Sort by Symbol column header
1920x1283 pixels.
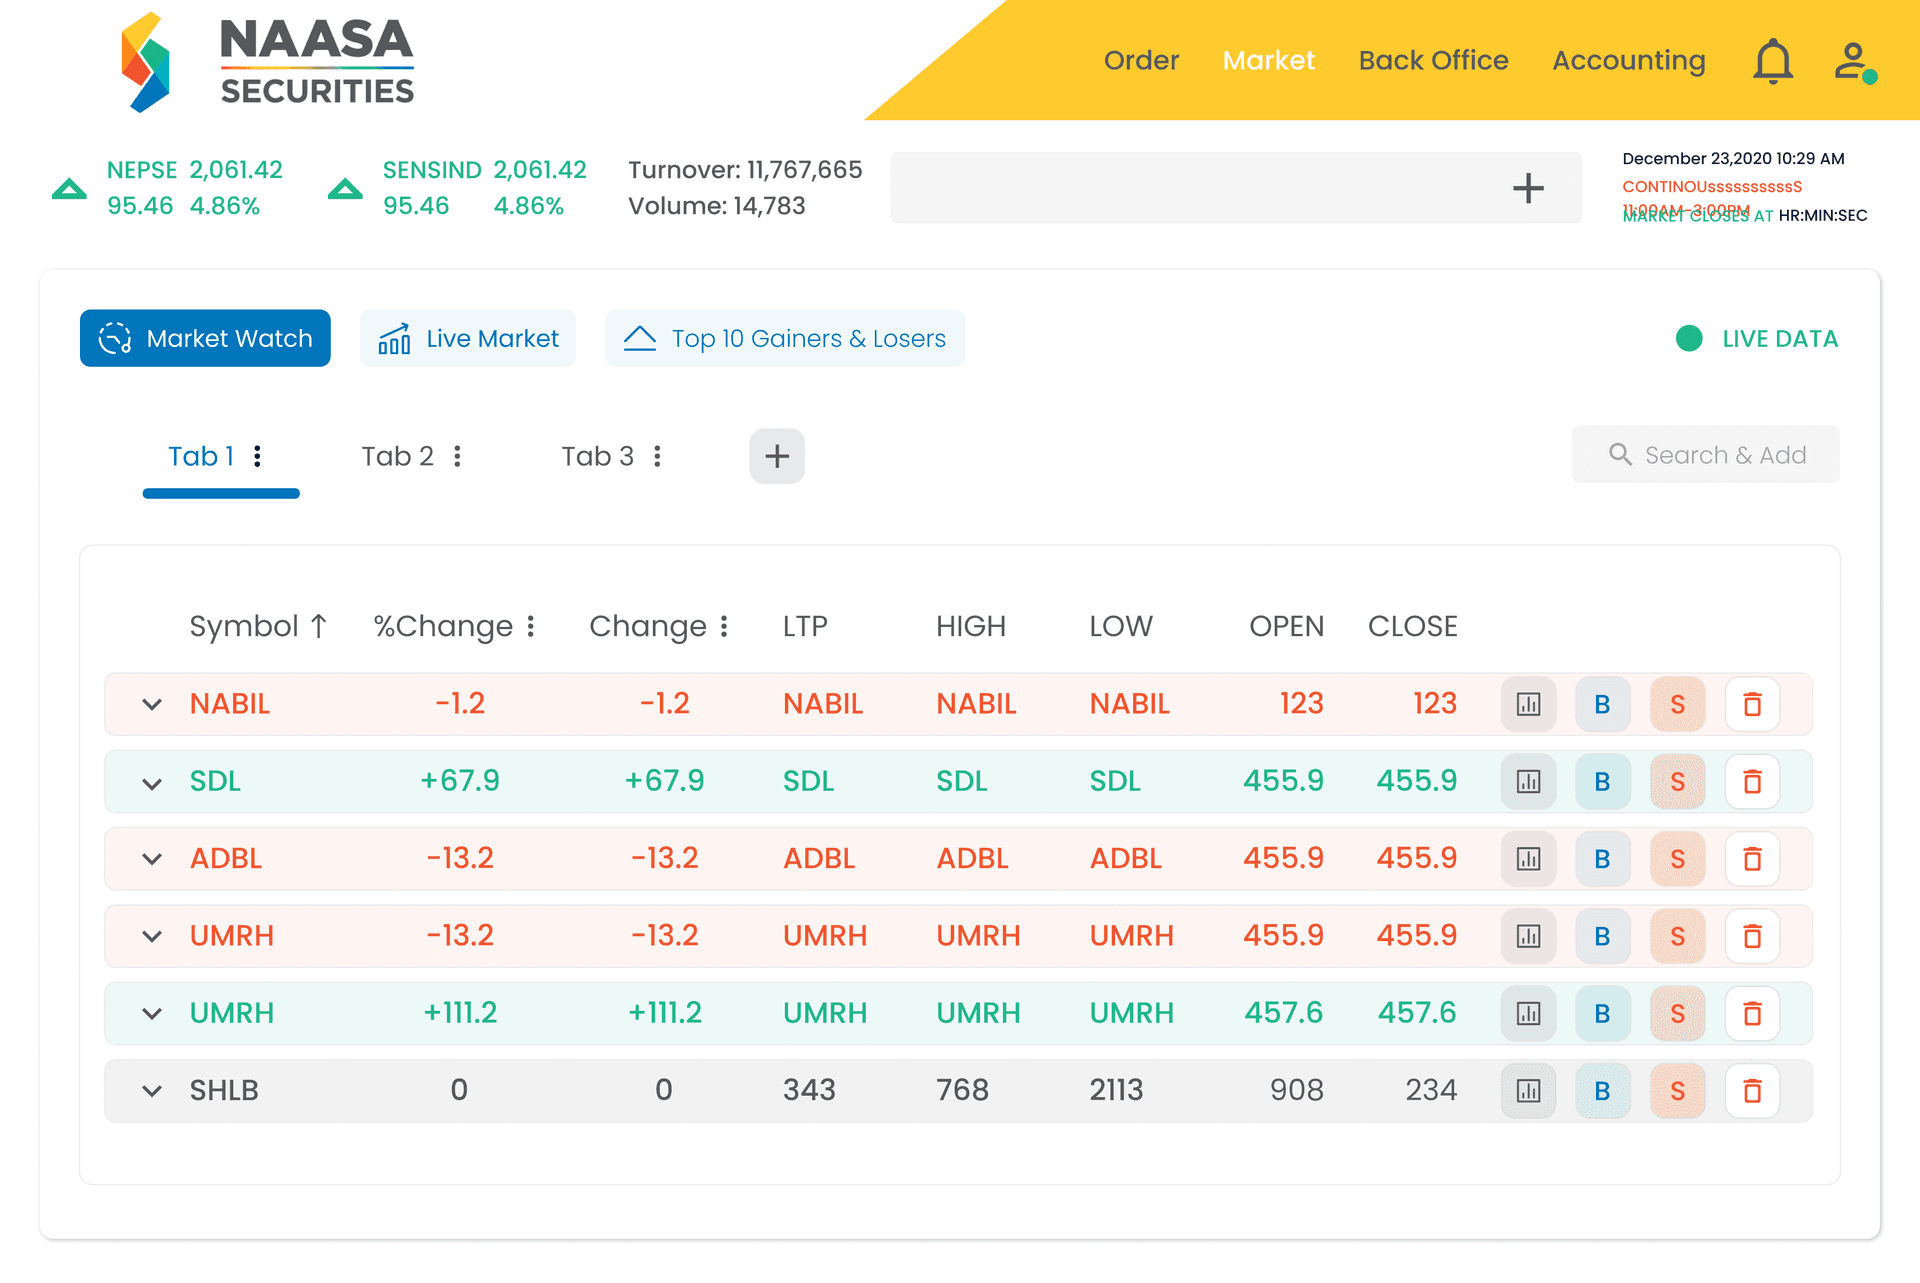(258, 626)
